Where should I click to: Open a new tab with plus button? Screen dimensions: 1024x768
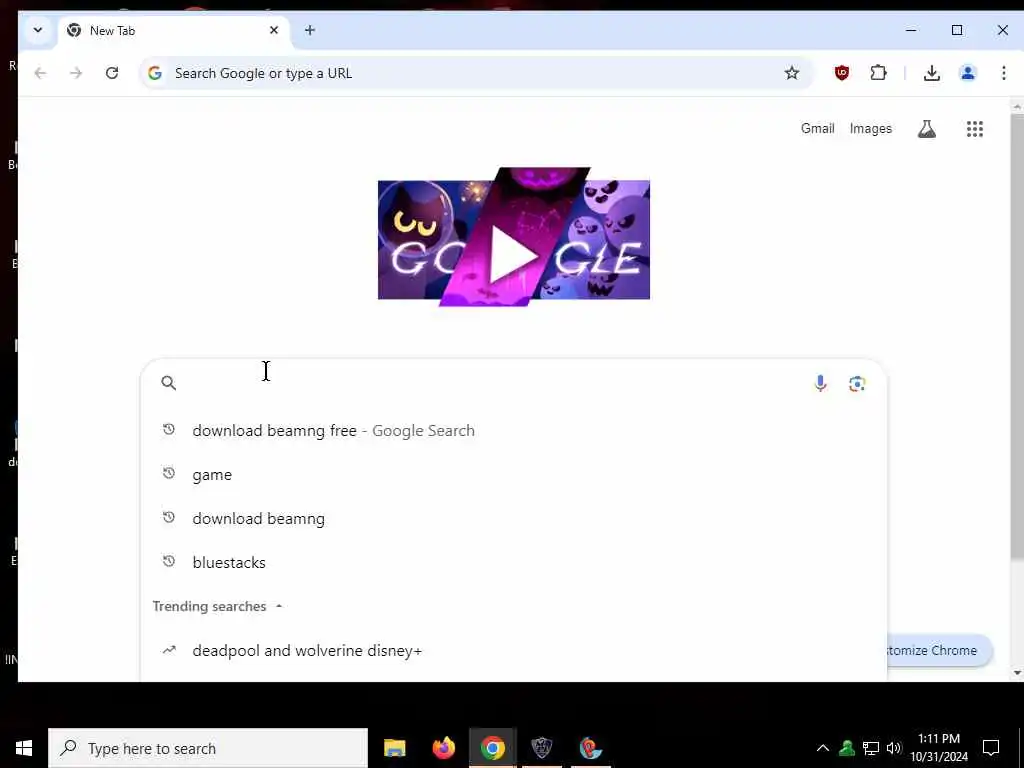click(310, 31)
